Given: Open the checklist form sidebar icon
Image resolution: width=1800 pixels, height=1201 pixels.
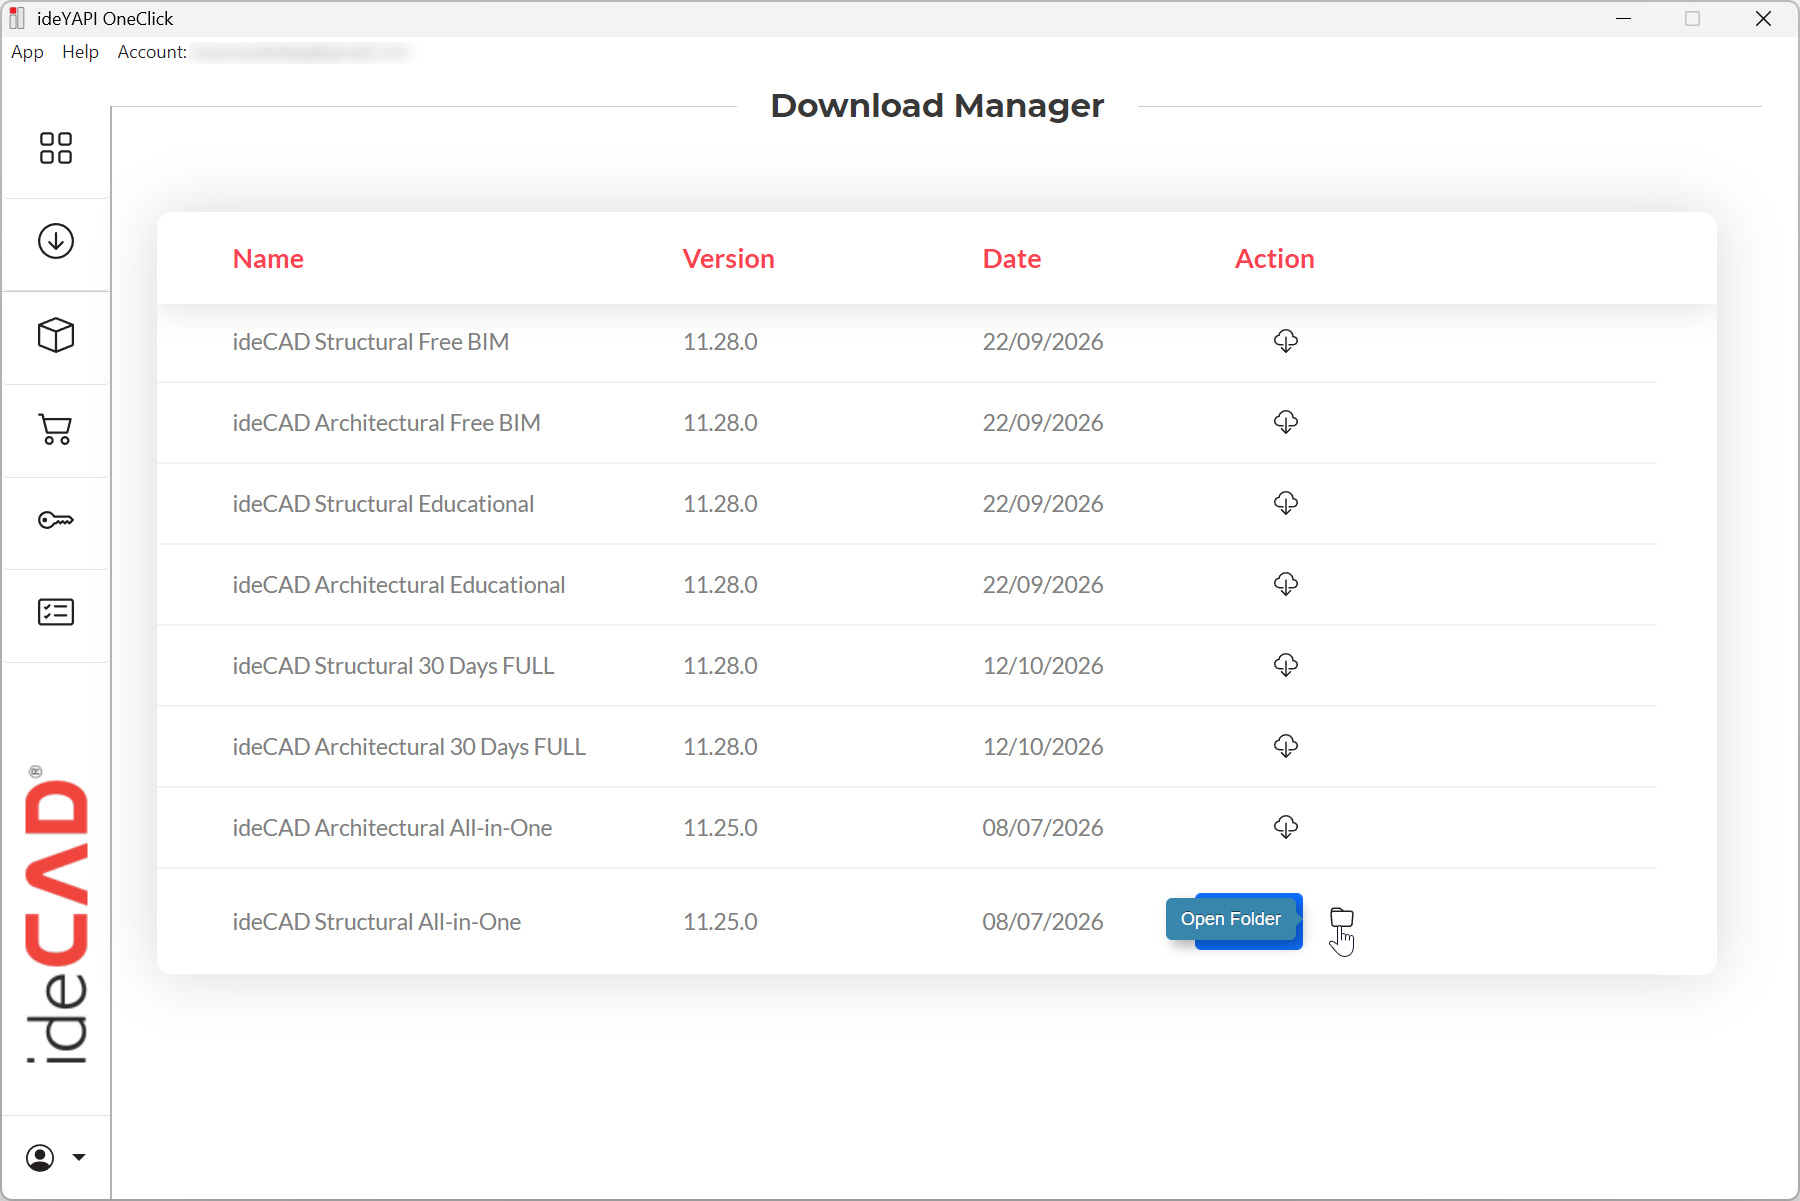Looking at the screenshot, I should click(x=56, y=612).
